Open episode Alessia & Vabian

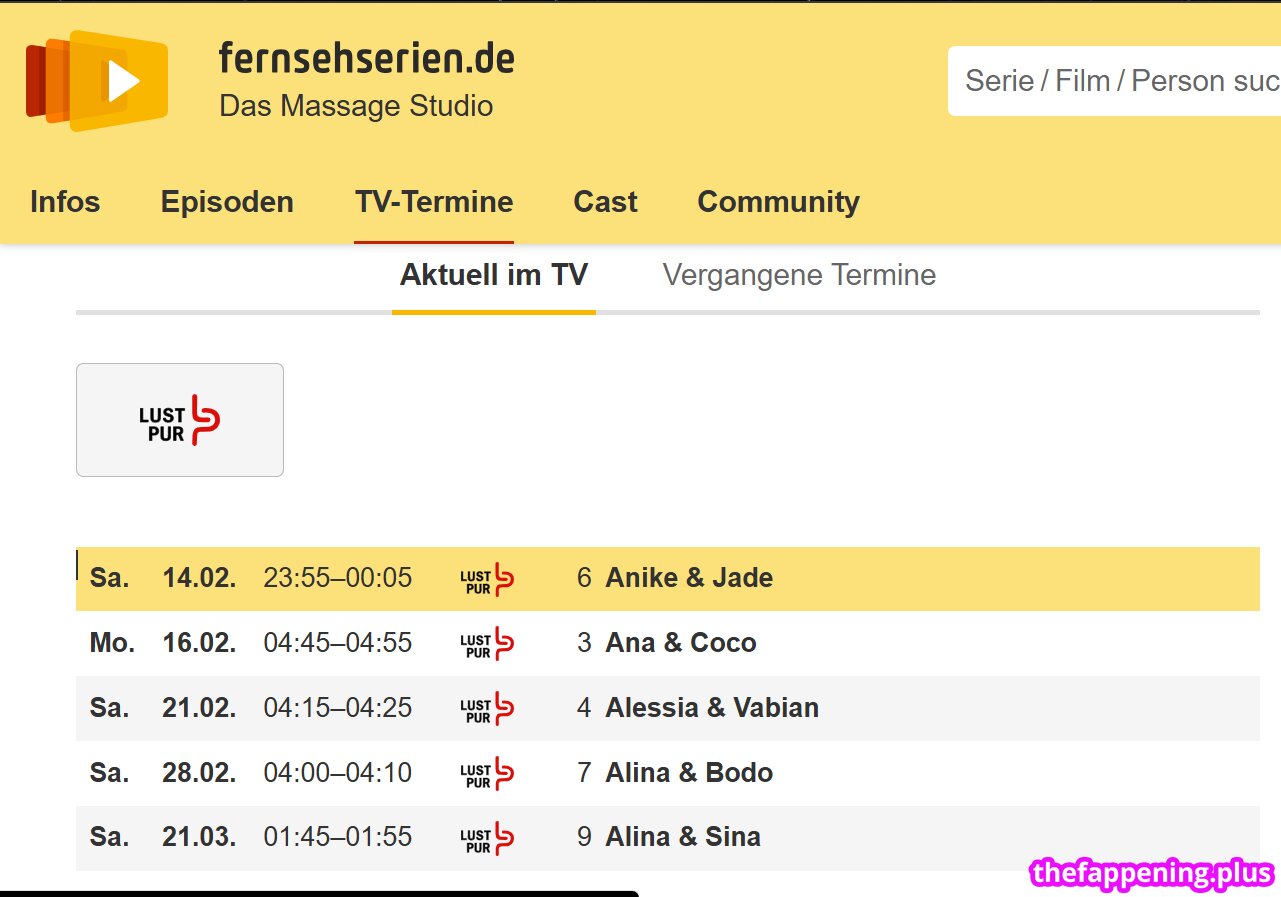(x=712, y=708)
